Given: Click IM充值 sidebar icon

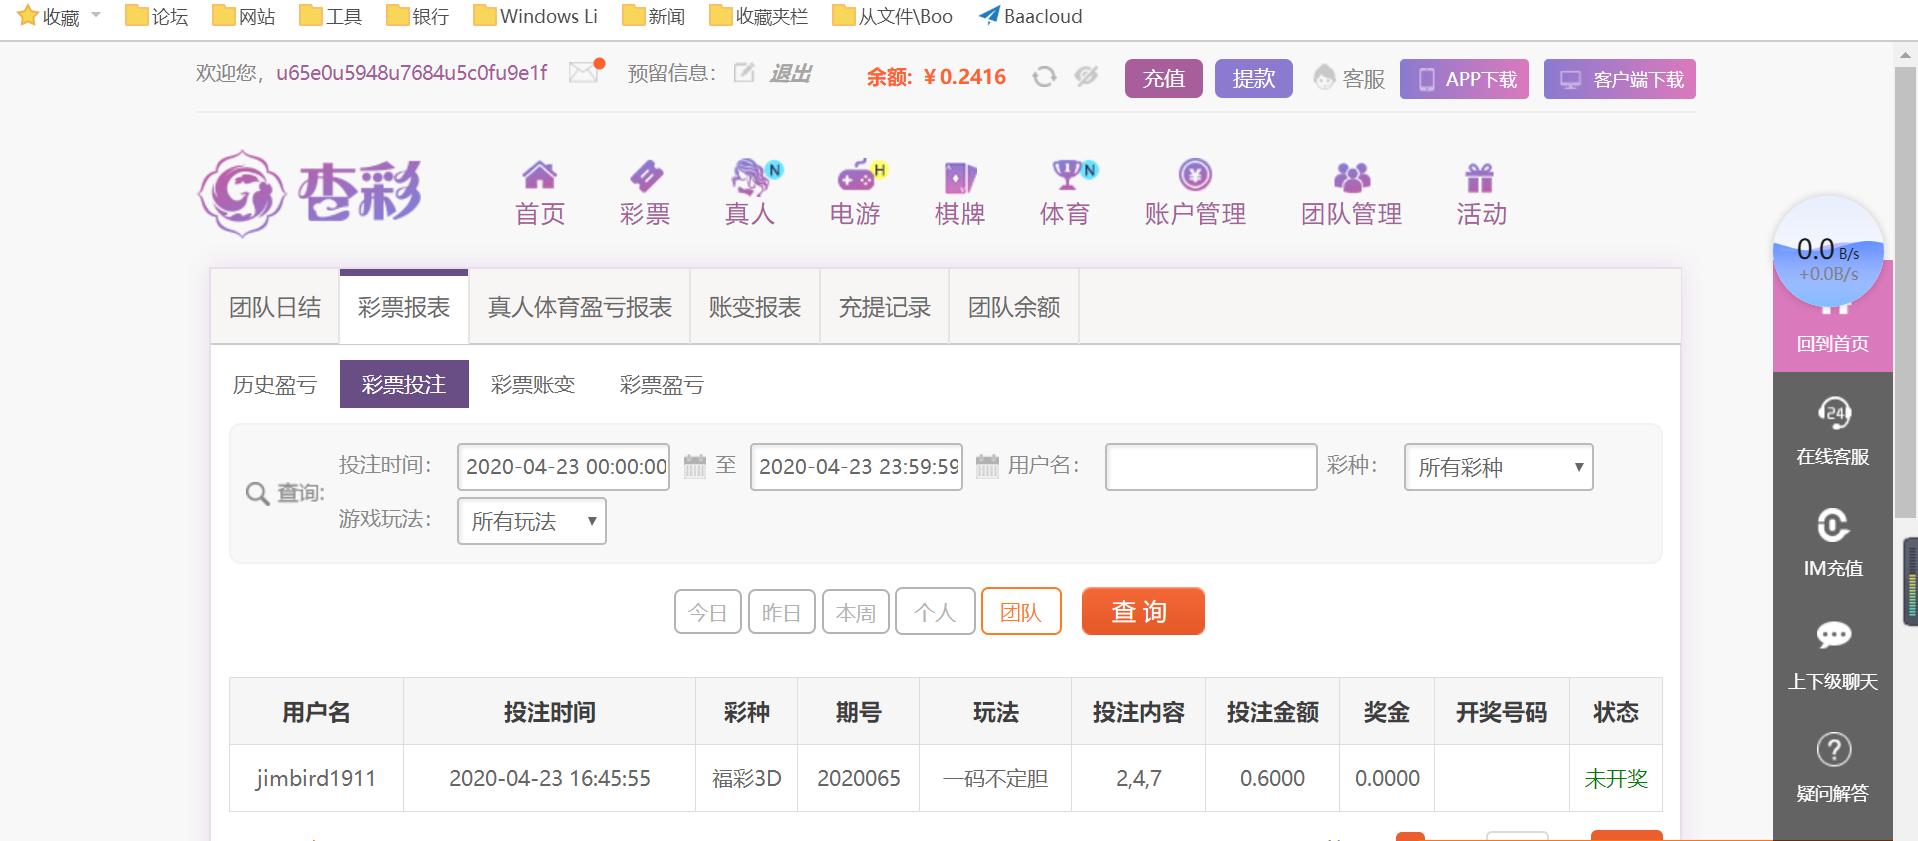Looking at the screenshot, I should (1833, 525).
